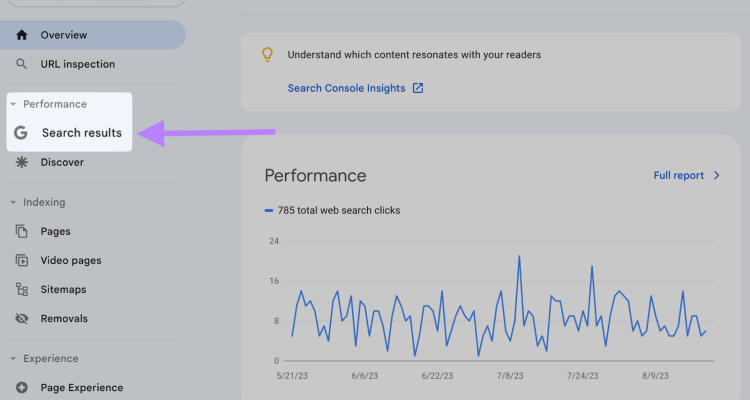Viewport: 750px width, 400px height.
Task: Click the Removals crossed-eye icon
Action: [22, 319]
